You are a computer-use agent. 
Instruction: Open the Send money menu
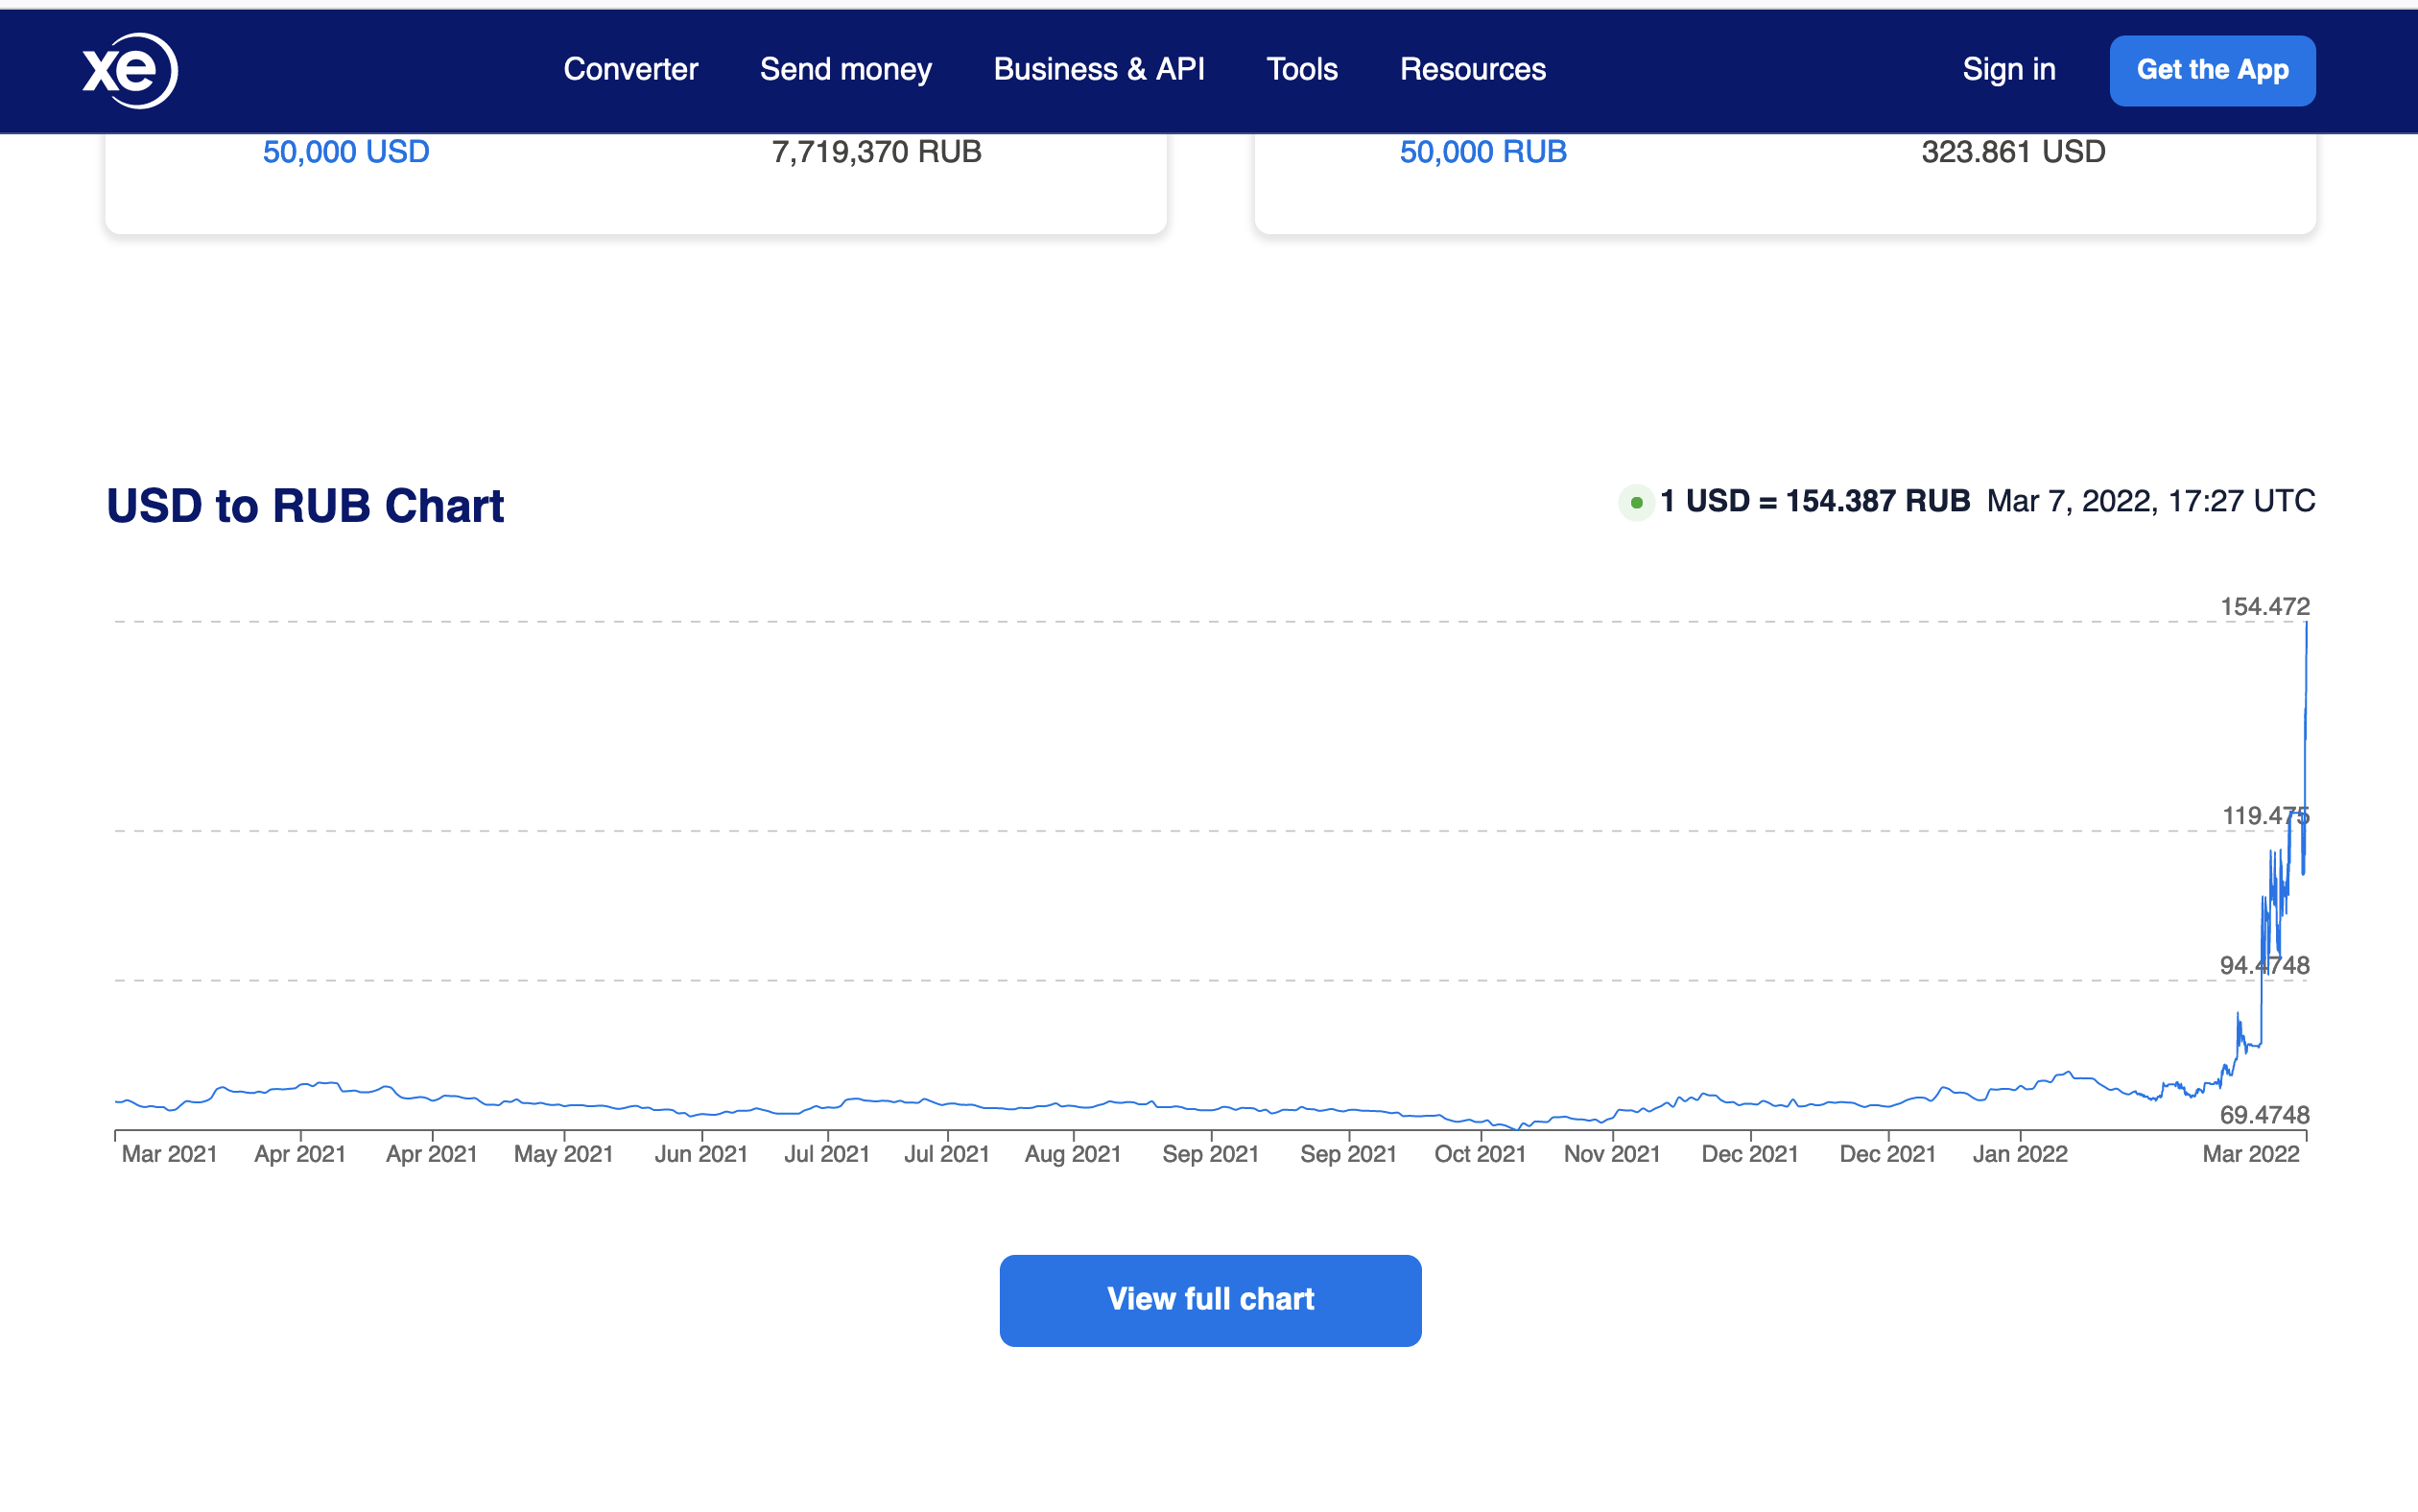coord(845,69)
